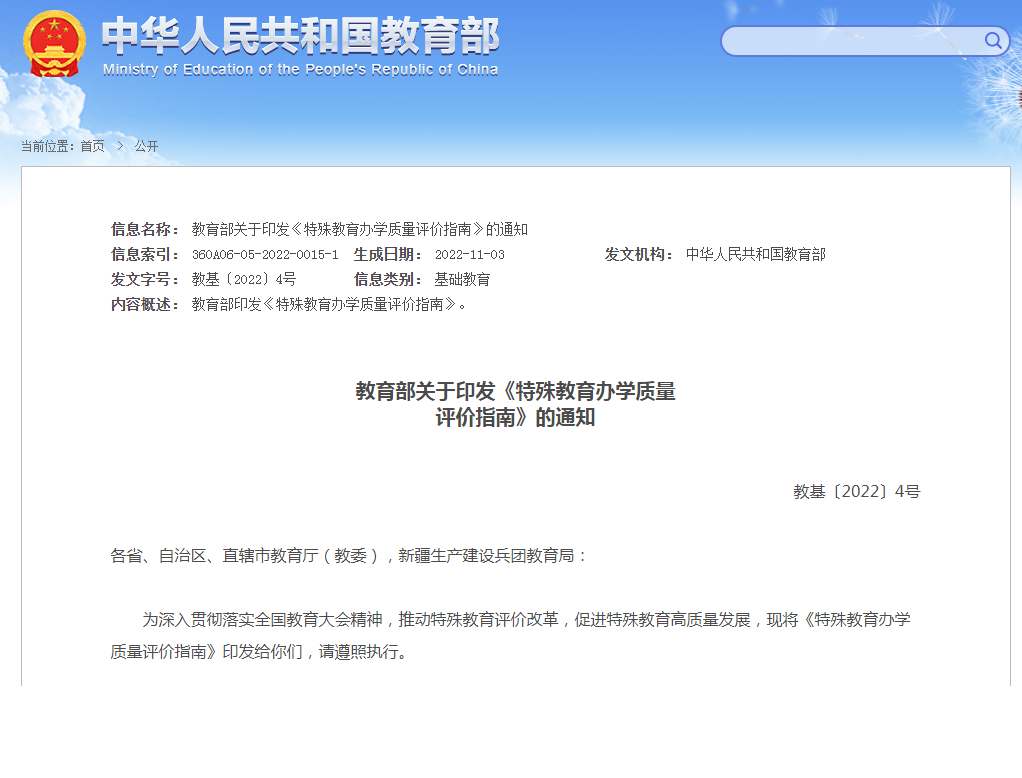Select the 信息名称 field label

tap(145, 229)
